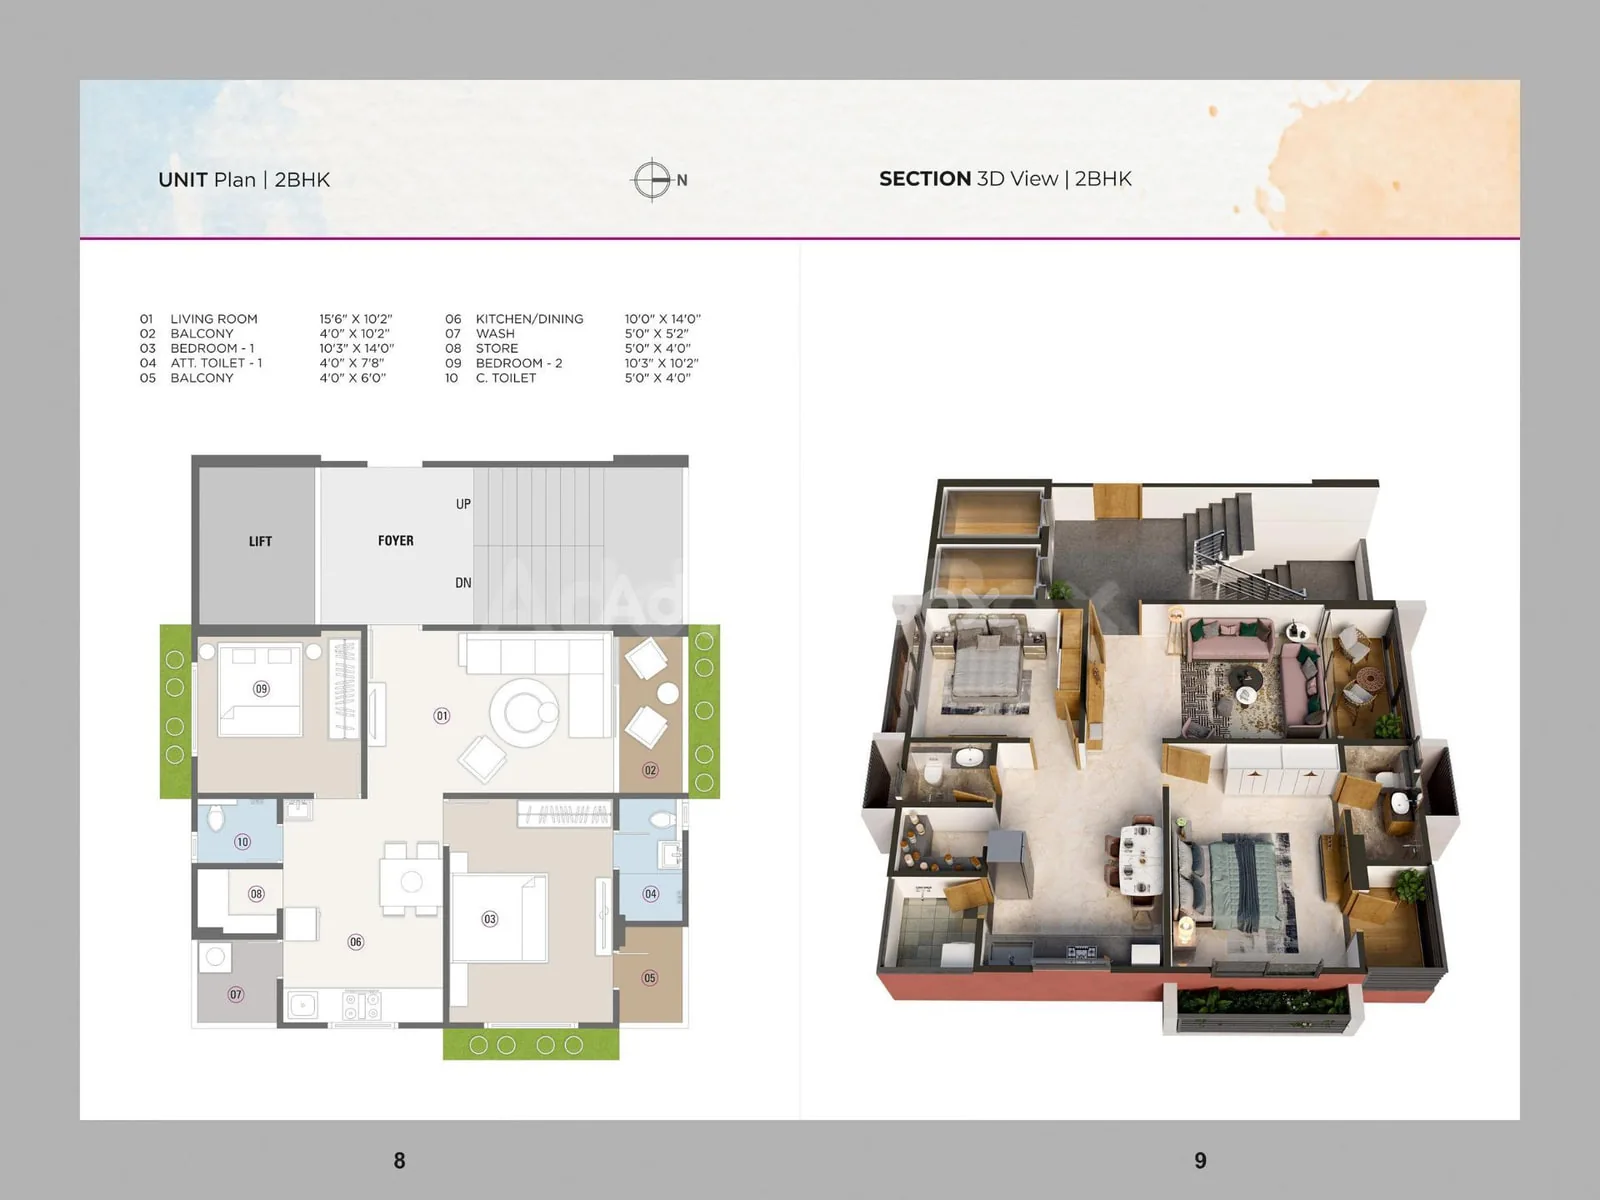Viewport: 1600px width, 1200px height.
Task: Click room marker 05 in lower balcony
Action: coord(650,978)
